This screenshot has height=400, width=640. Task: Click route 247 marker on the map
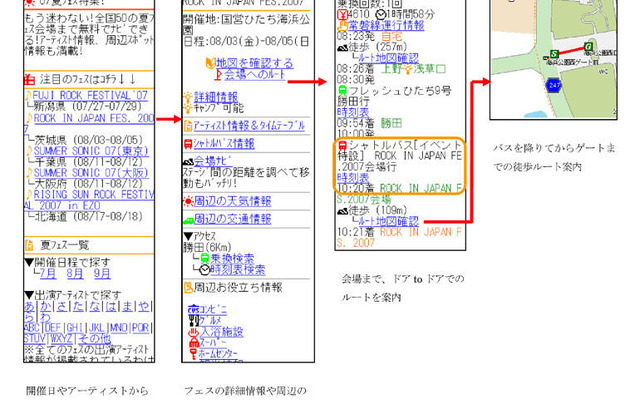coord(554,85)
